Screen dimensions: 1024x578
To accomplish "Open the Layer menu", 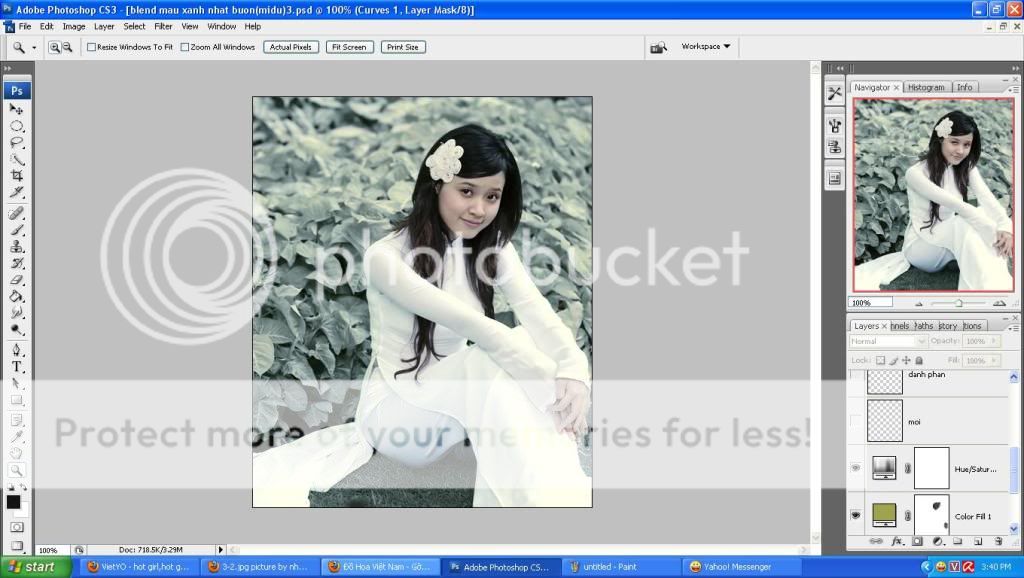I will 104,27.
